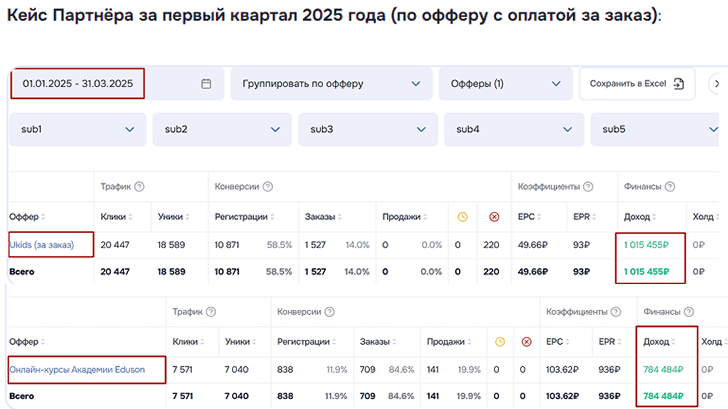Click EPC value 49.66₽ in Ukids row
The width and height of the screenshot is (728, 409).
[533, 245]
